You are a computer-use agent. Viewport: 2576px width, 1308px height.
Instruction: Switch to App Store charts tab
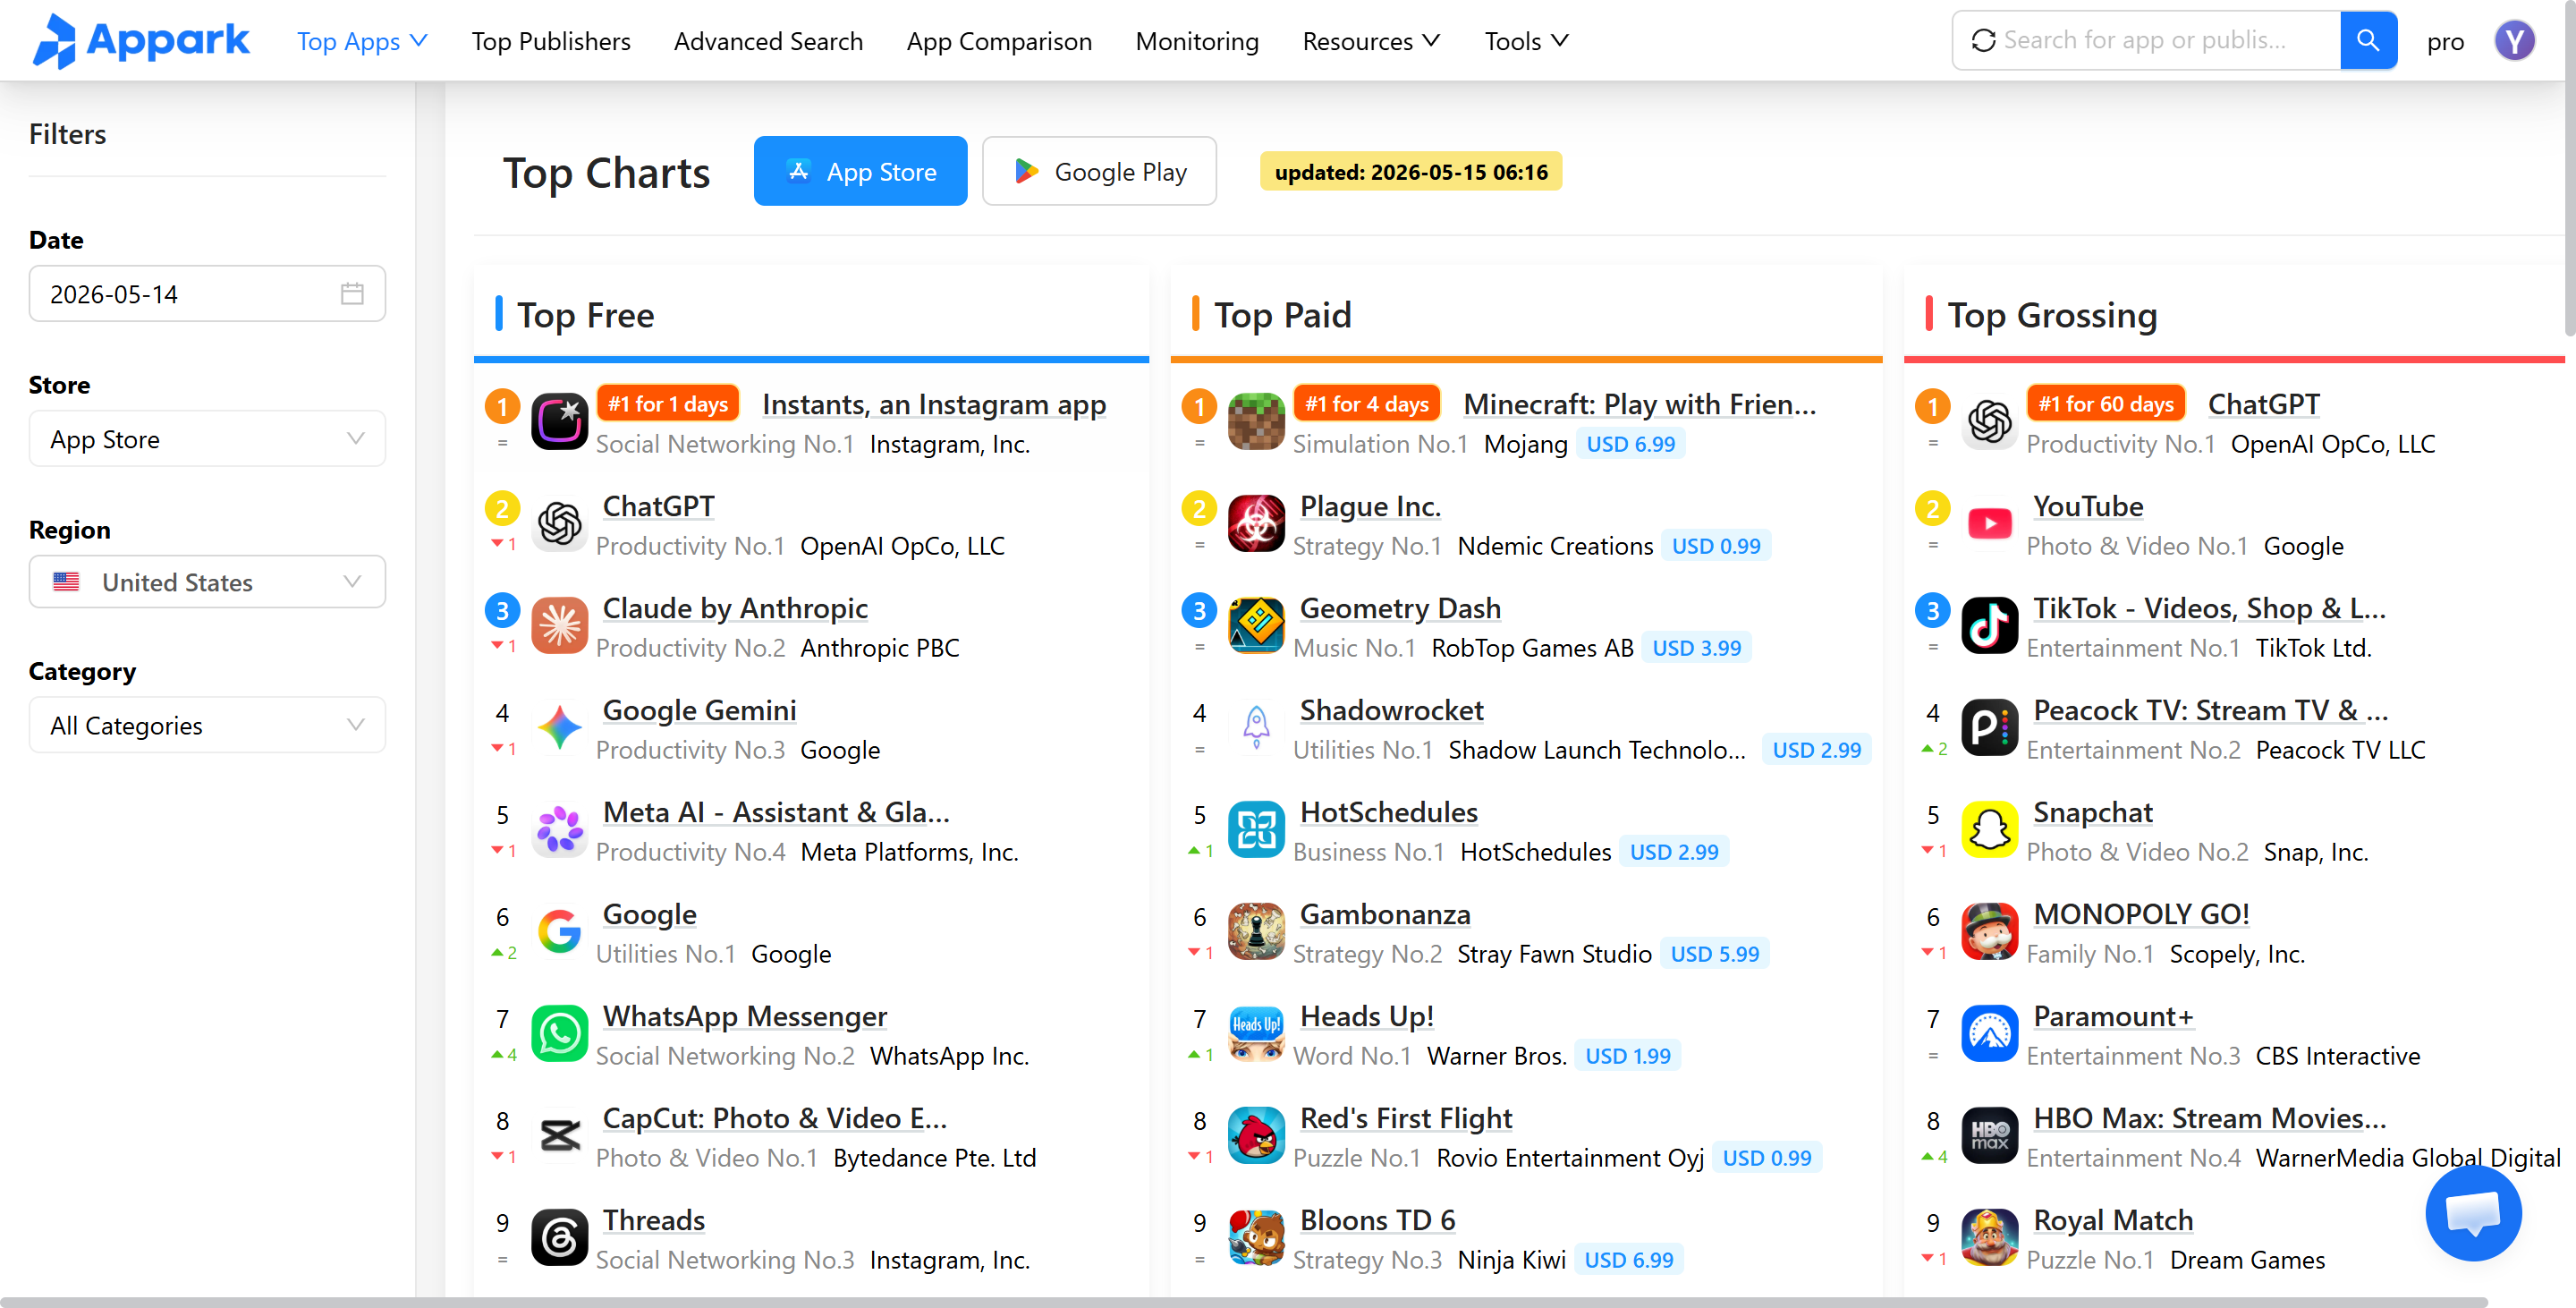click(x=860, y=172)
